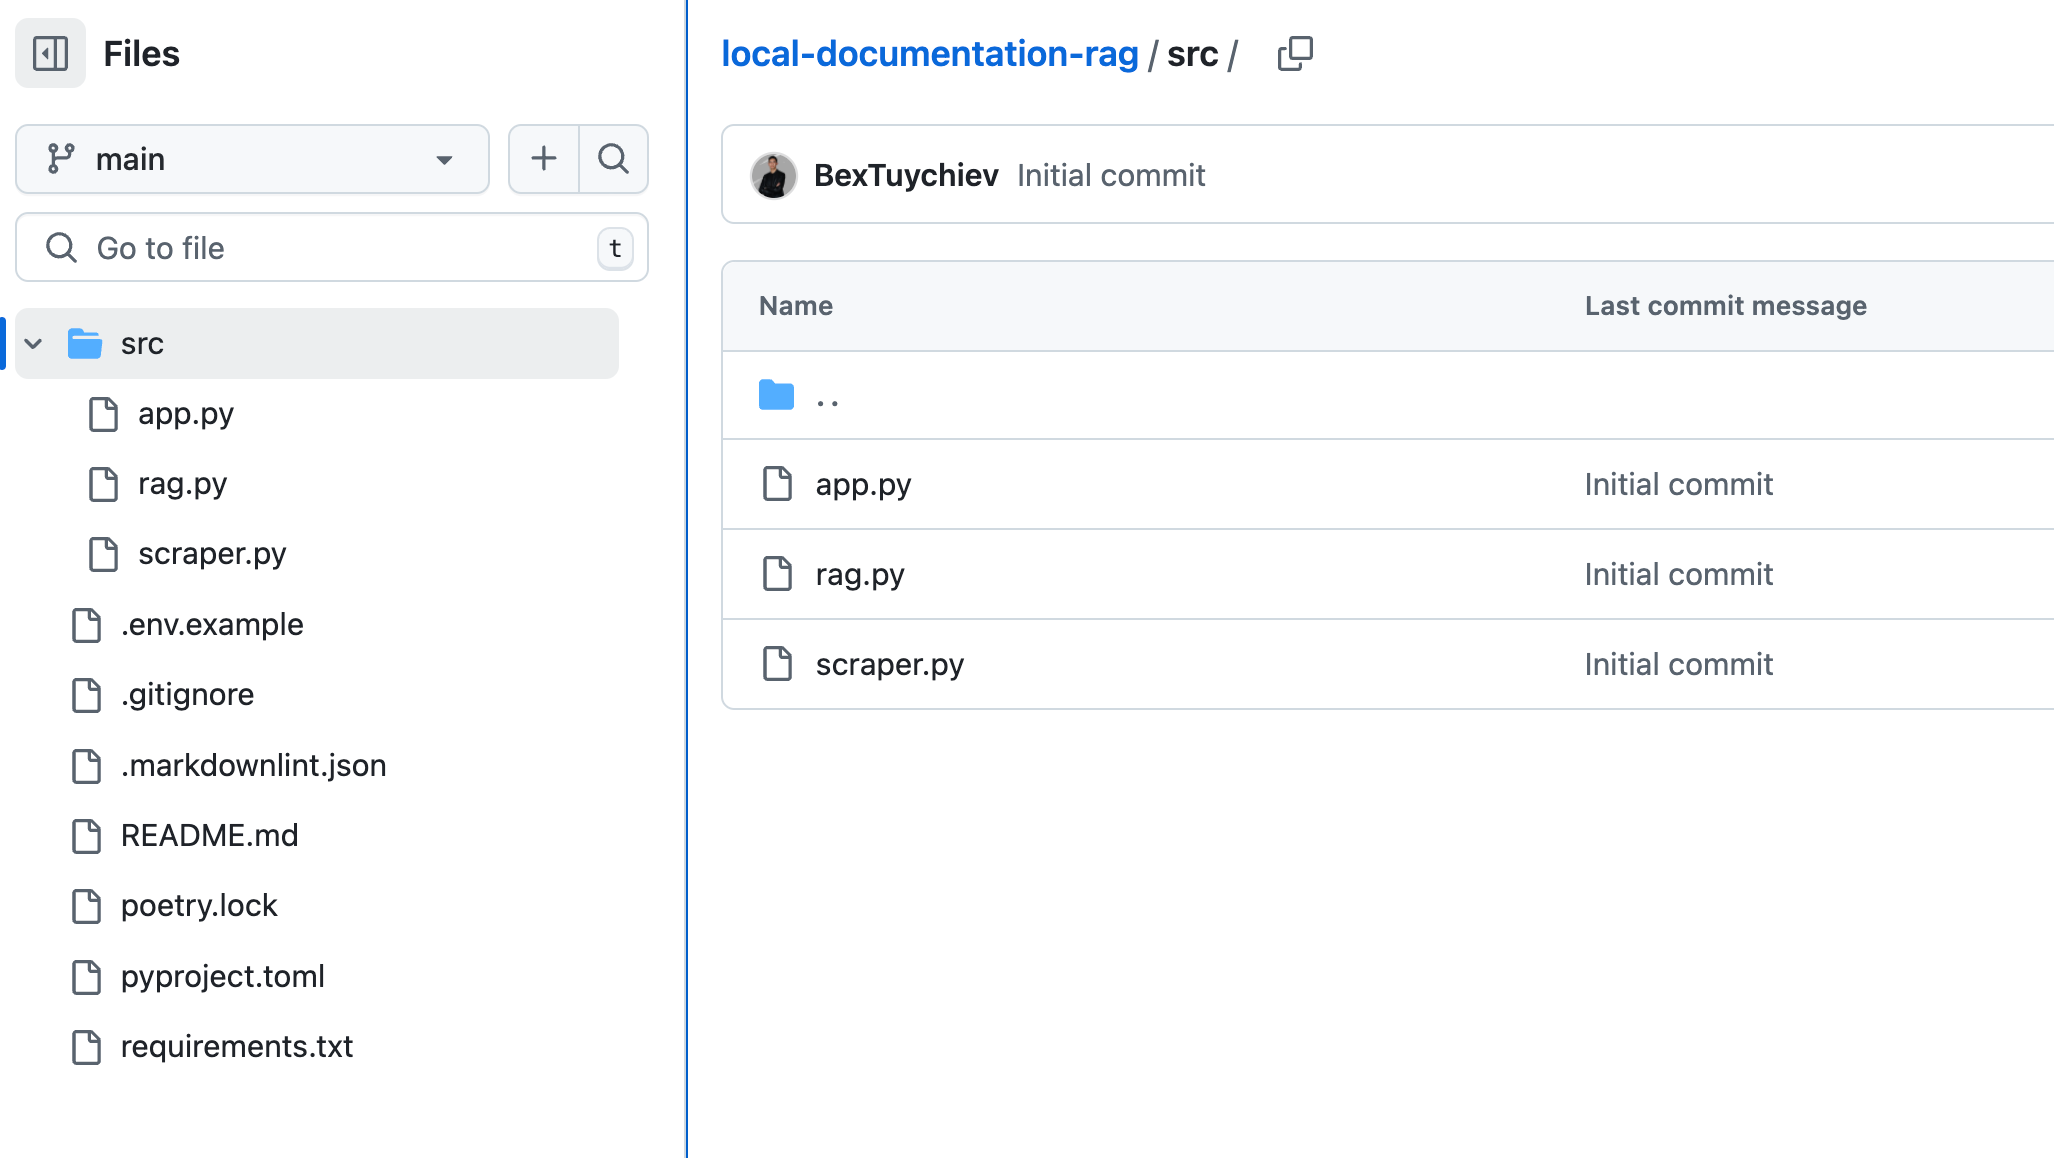Screen dimensions: 2054x1158
Task: Open the local-documentation-rag repository link
Action: 931,53
